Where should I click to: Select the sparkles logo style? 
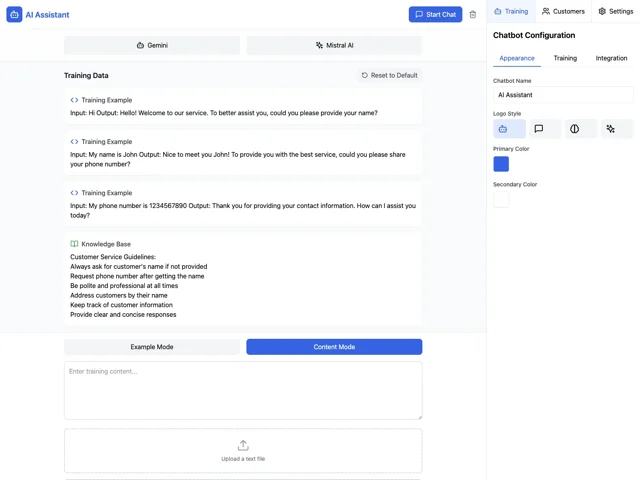click(617, 129)
